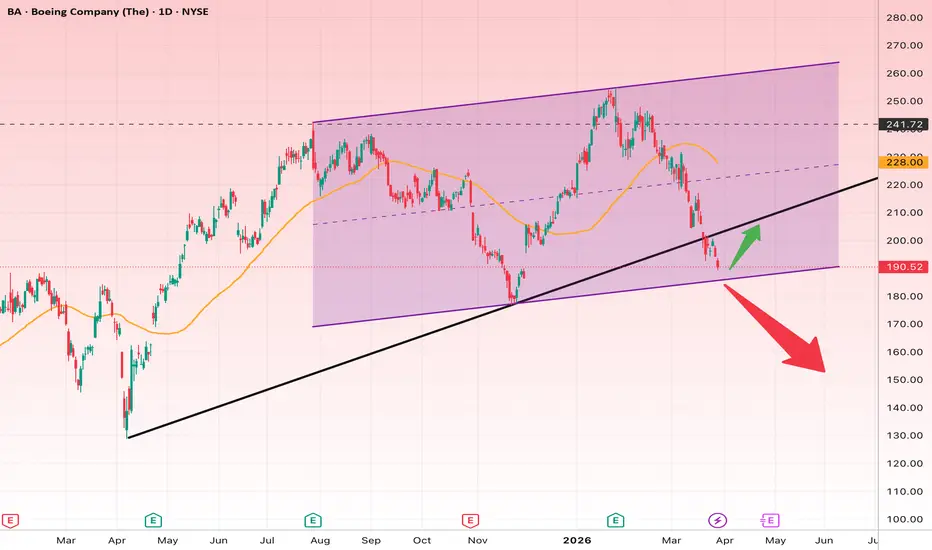This screenshot has width=932, height=550.
Task: Click the Jul label on time axis
Action: pyautogui.click(x=267, y=540)
